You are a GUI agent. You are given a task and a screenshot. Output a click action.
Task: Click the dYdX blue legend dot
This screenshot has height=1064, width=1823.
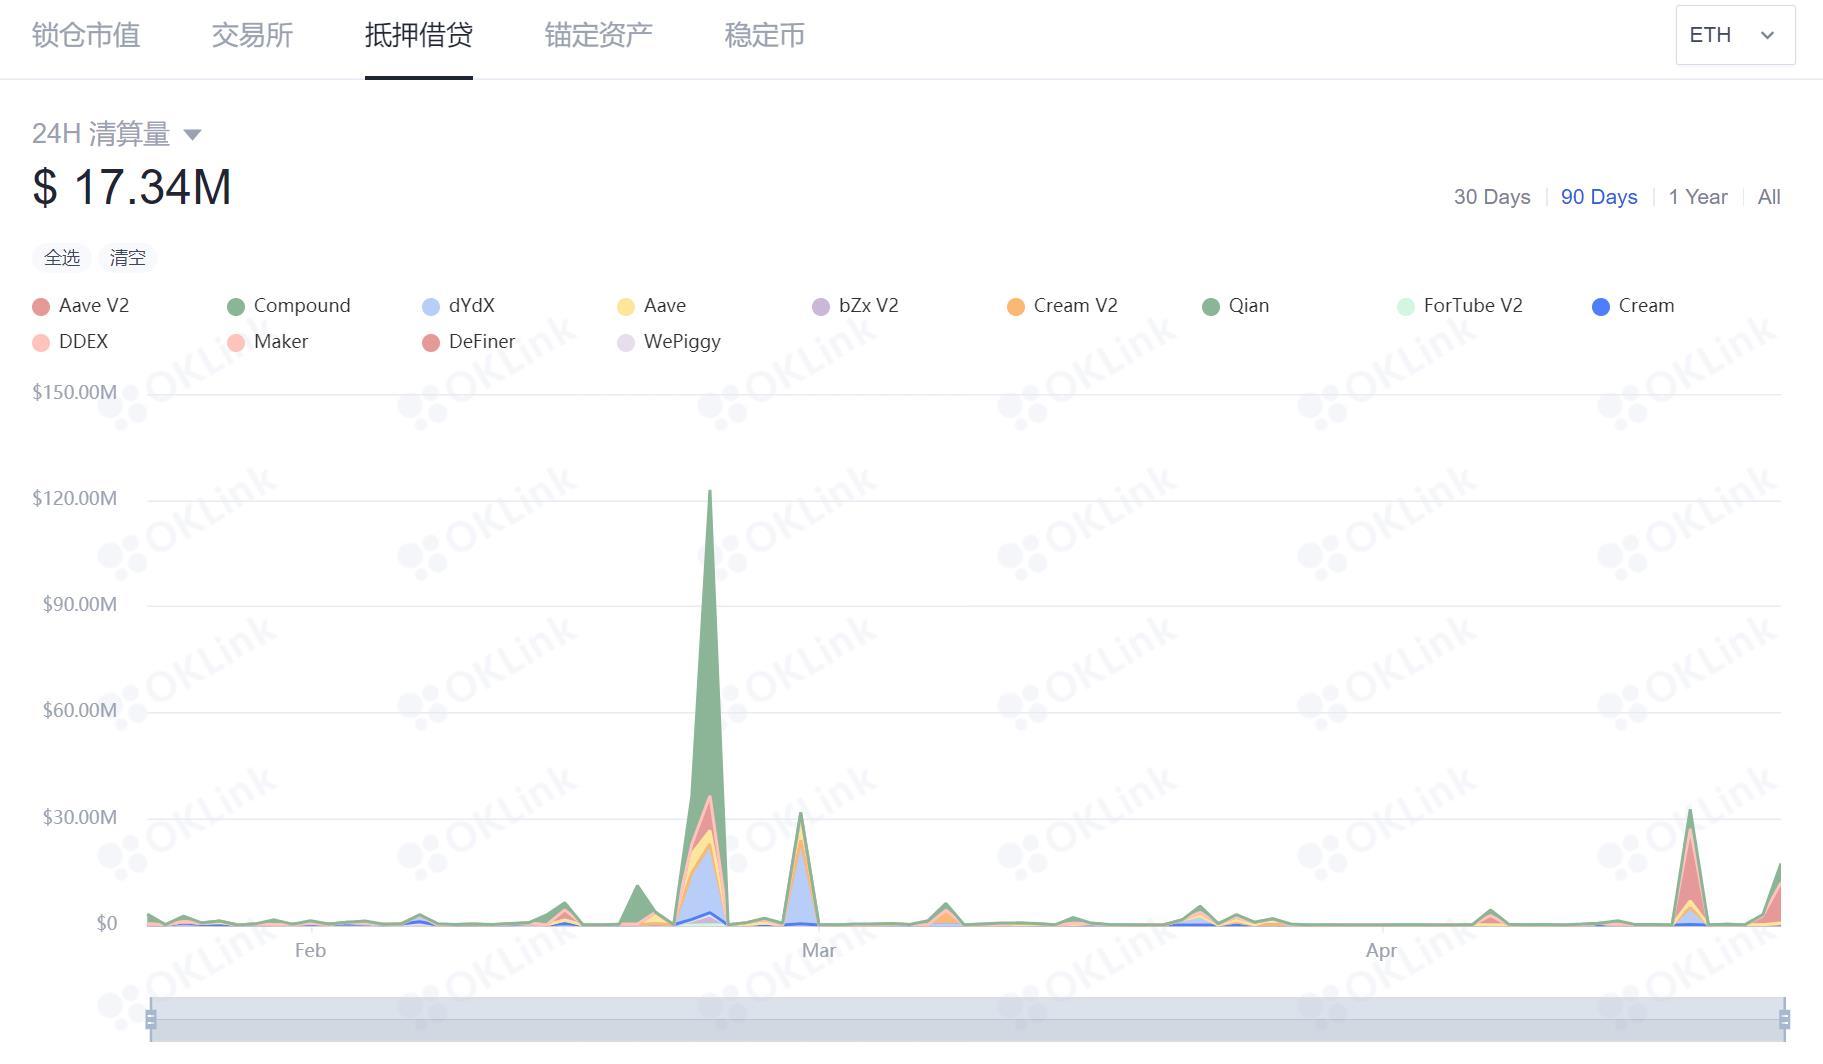point(428,306)
